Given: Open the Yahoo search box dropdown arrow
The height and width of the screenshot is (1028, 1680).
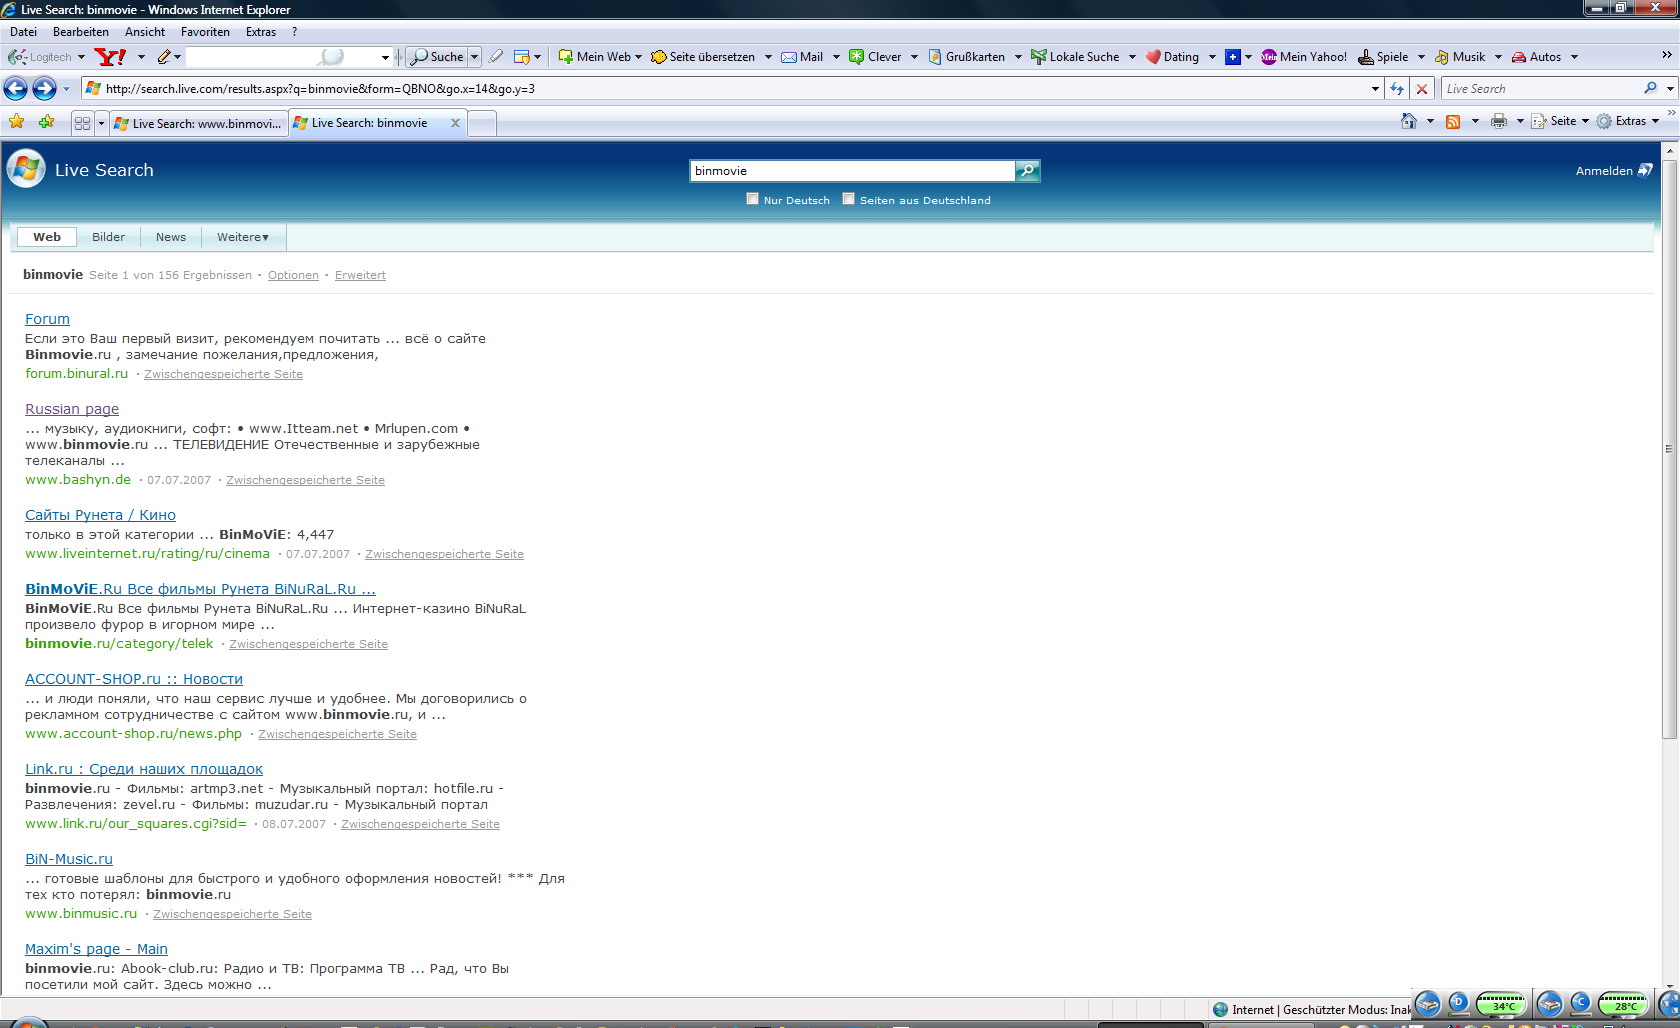Looking at the screenshot, I should 385,58.
